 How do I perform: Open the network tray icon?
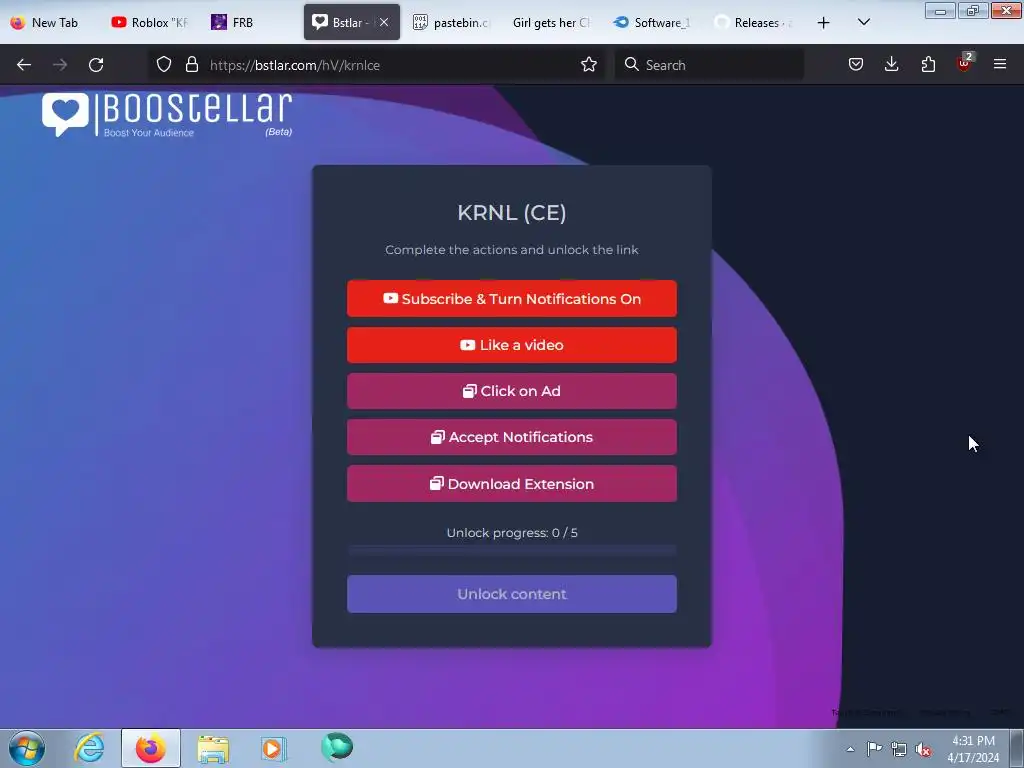tap(899, 750)
